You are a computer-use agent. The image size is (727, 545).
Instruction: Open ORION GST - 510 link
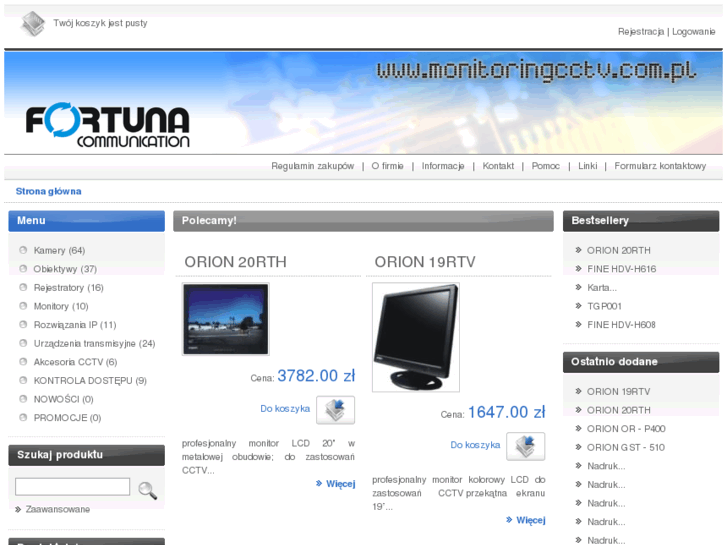[x=625, y=447]
